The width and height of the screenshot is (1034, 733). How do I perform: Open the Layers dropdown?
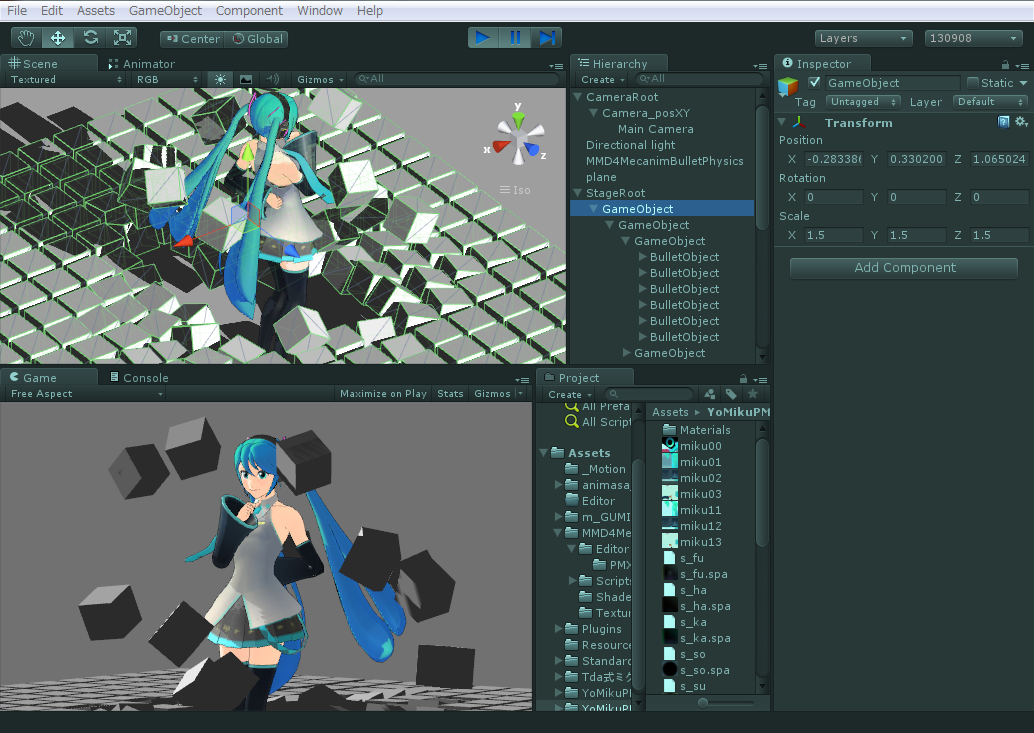tap(862, 37)
